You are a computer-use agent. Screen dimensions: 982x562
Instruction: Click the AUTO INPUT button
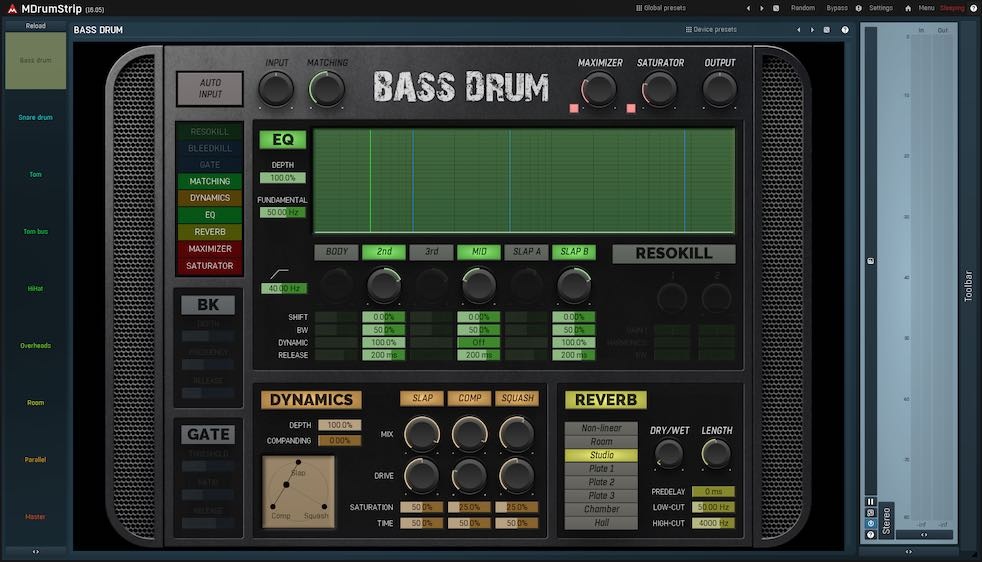[210, 88]
